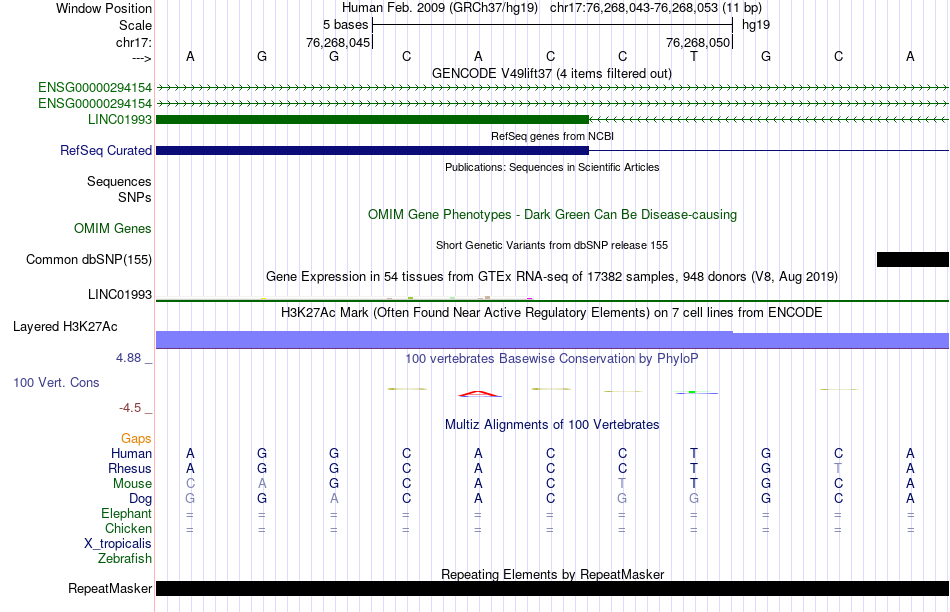This screenshot has width=950, height=612.
Task: Click the 76,268,045 ruler coordinate
Action: (x=337, y=42)
